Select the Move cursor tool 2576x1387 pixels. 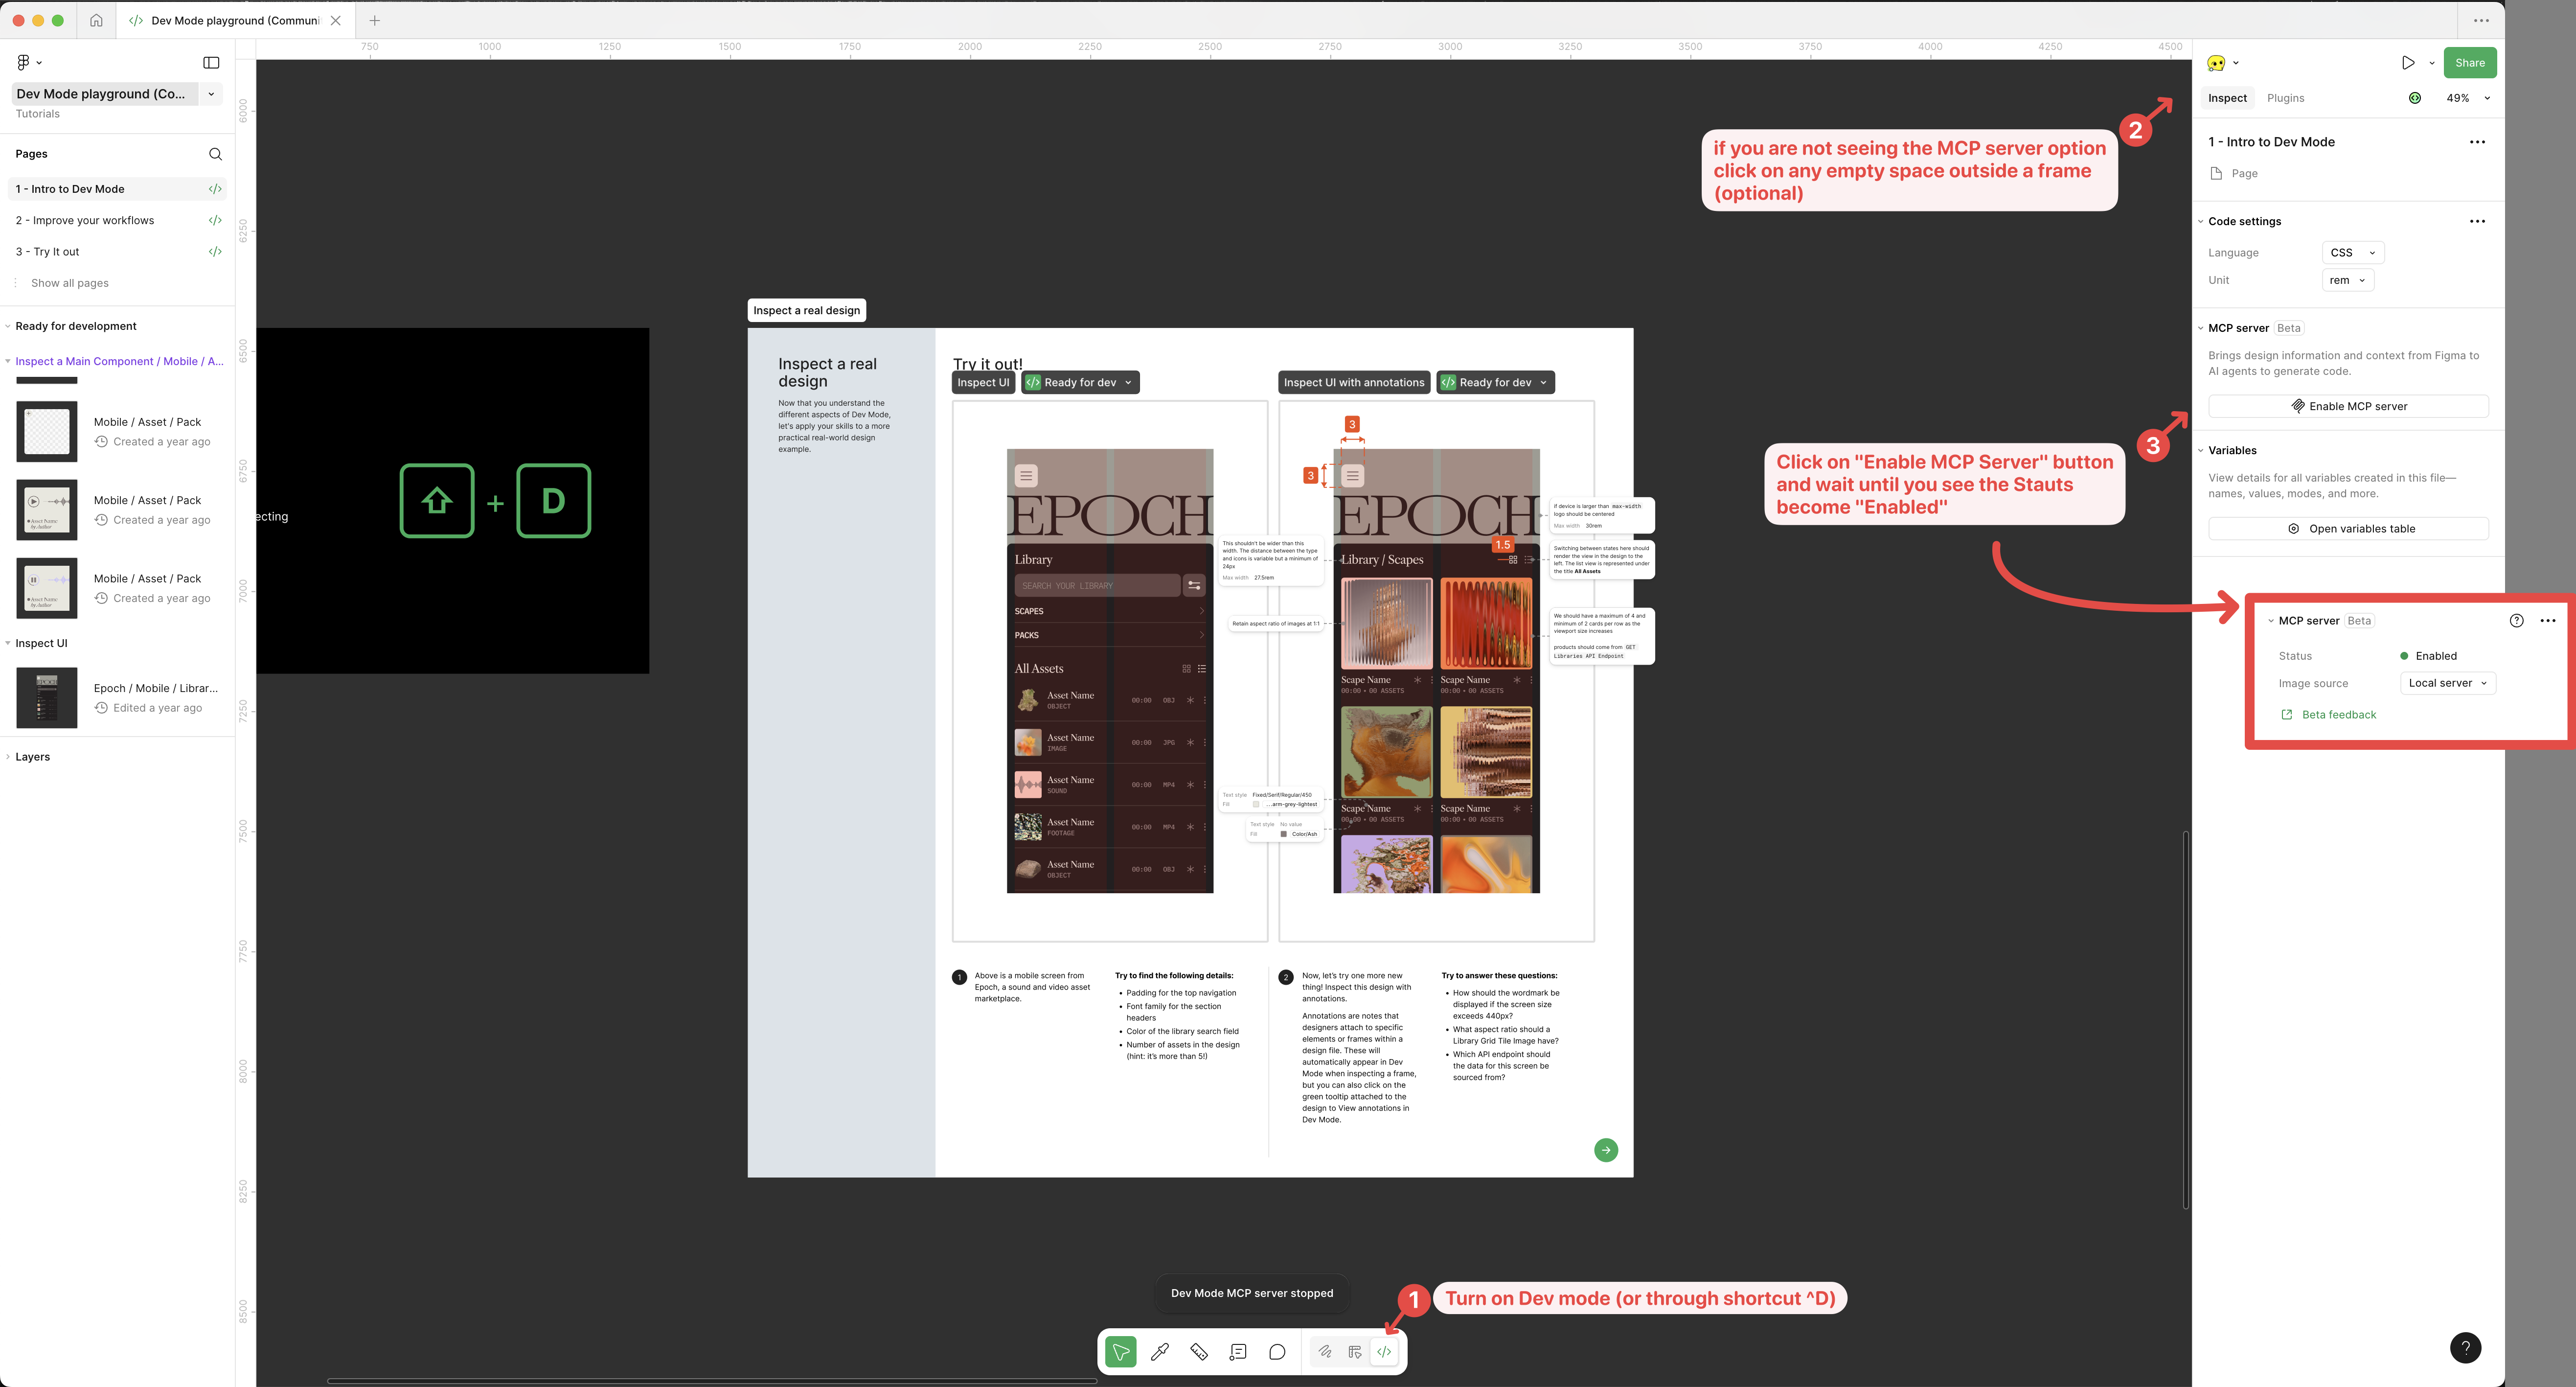[1120, 1352]
